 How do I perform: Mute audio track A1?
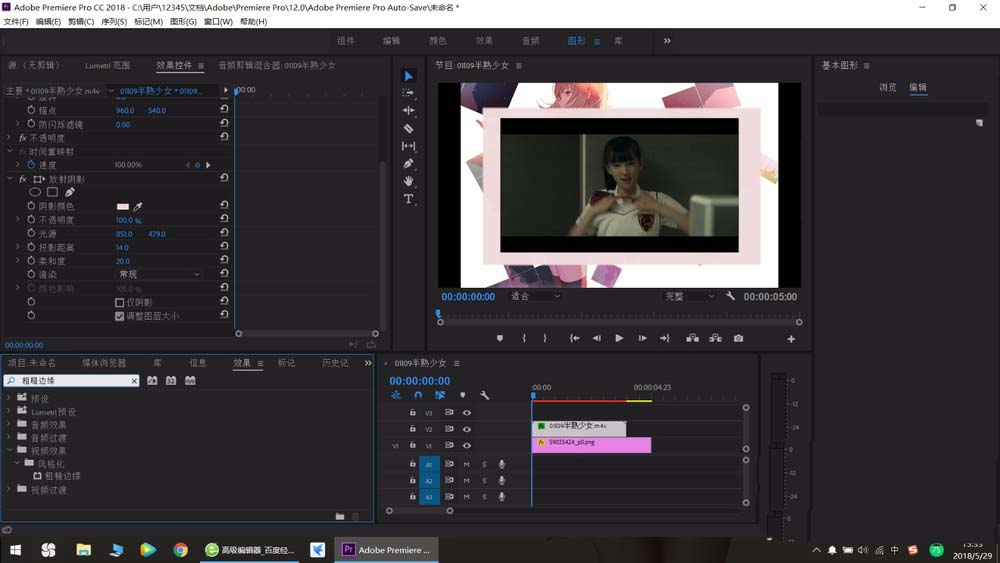[466, 464]
